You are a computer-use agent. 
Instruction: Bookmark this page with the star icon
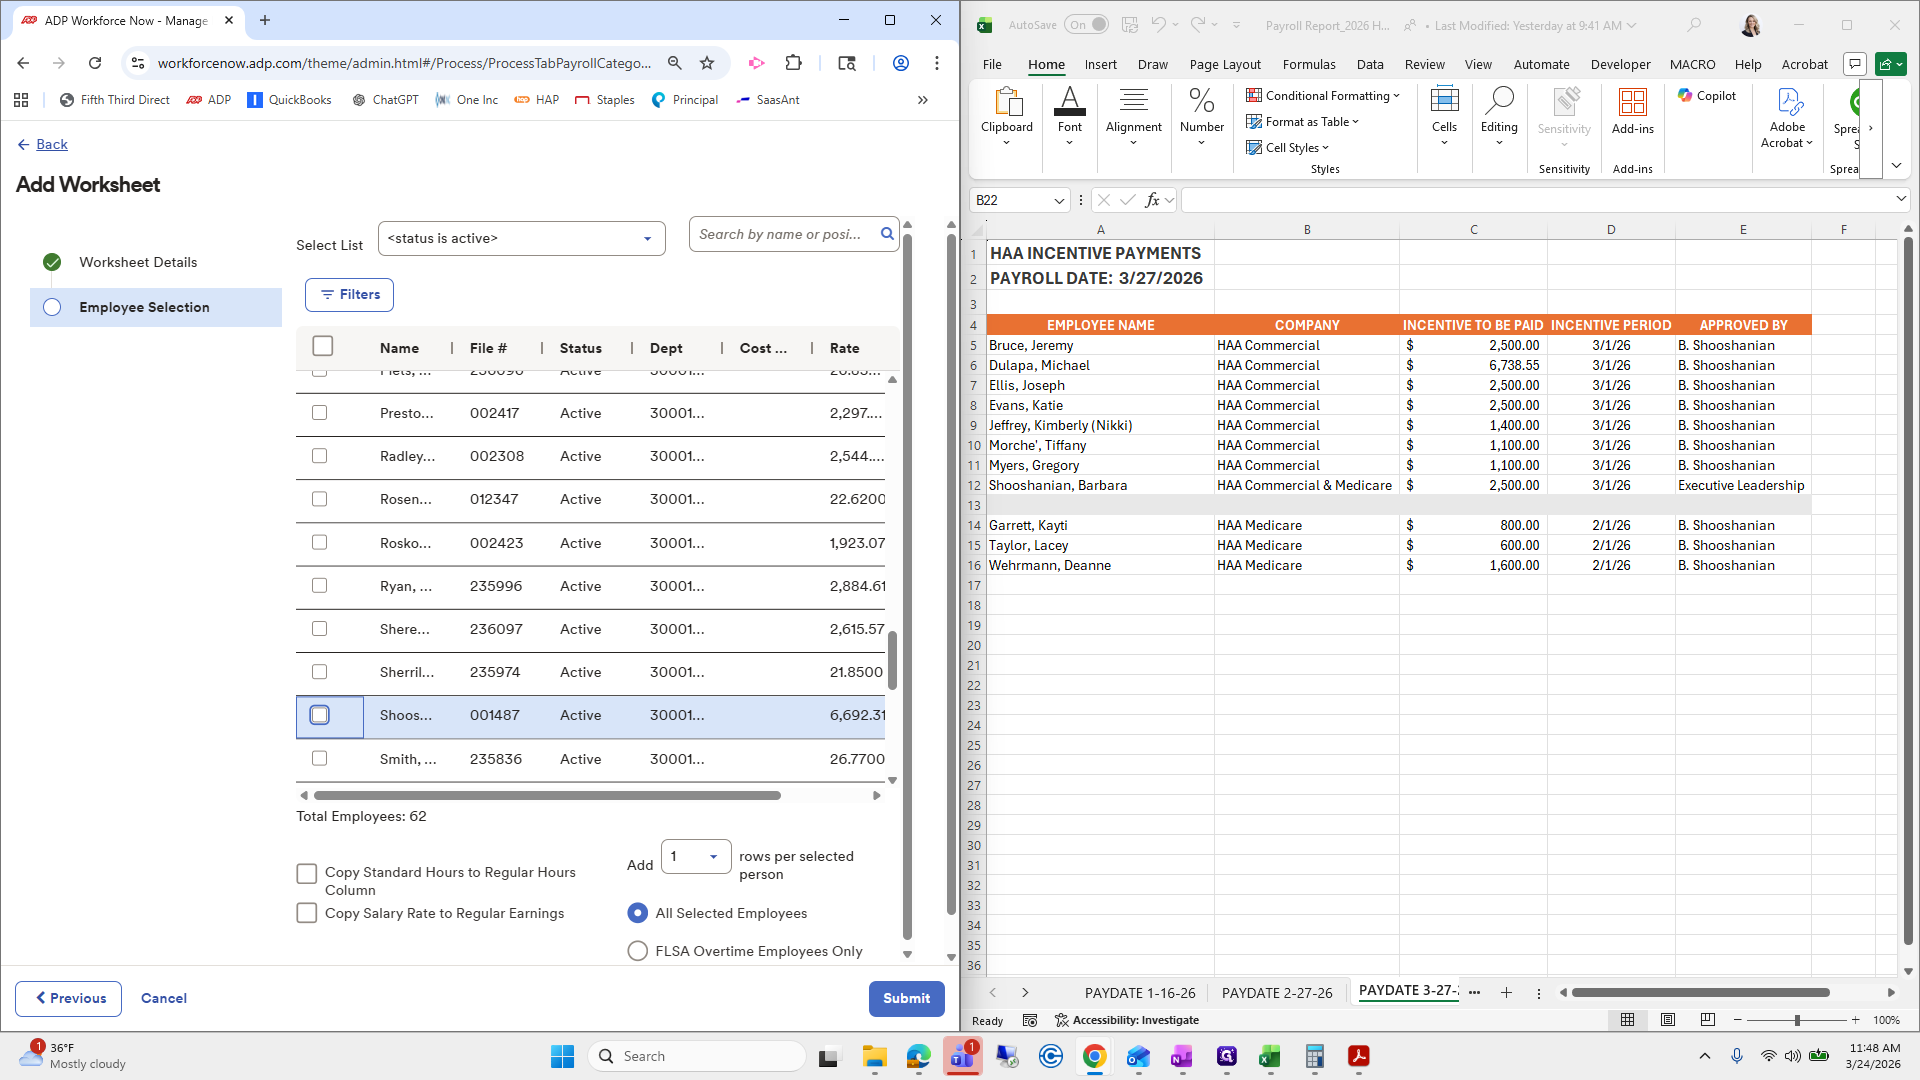pos(707,63)
